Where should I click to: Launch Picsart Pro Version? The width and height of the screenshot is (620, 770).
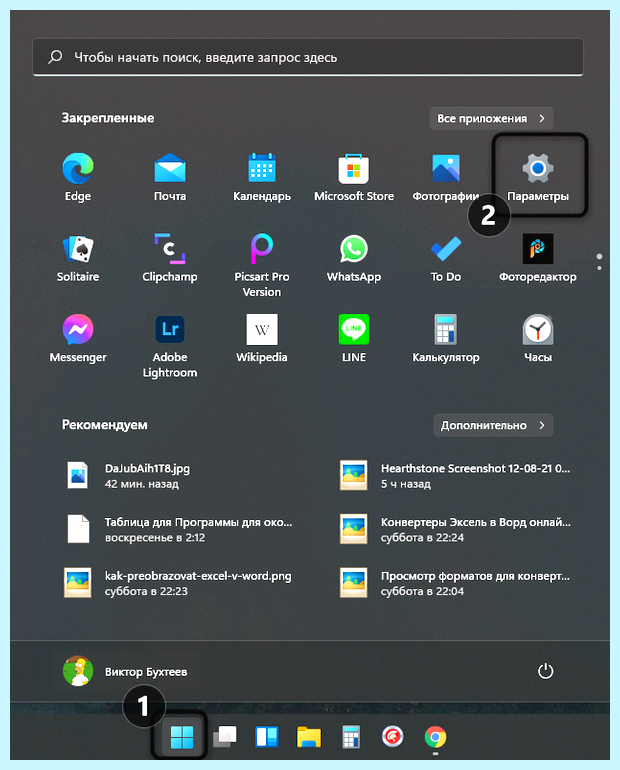click(x=262, y=265)
